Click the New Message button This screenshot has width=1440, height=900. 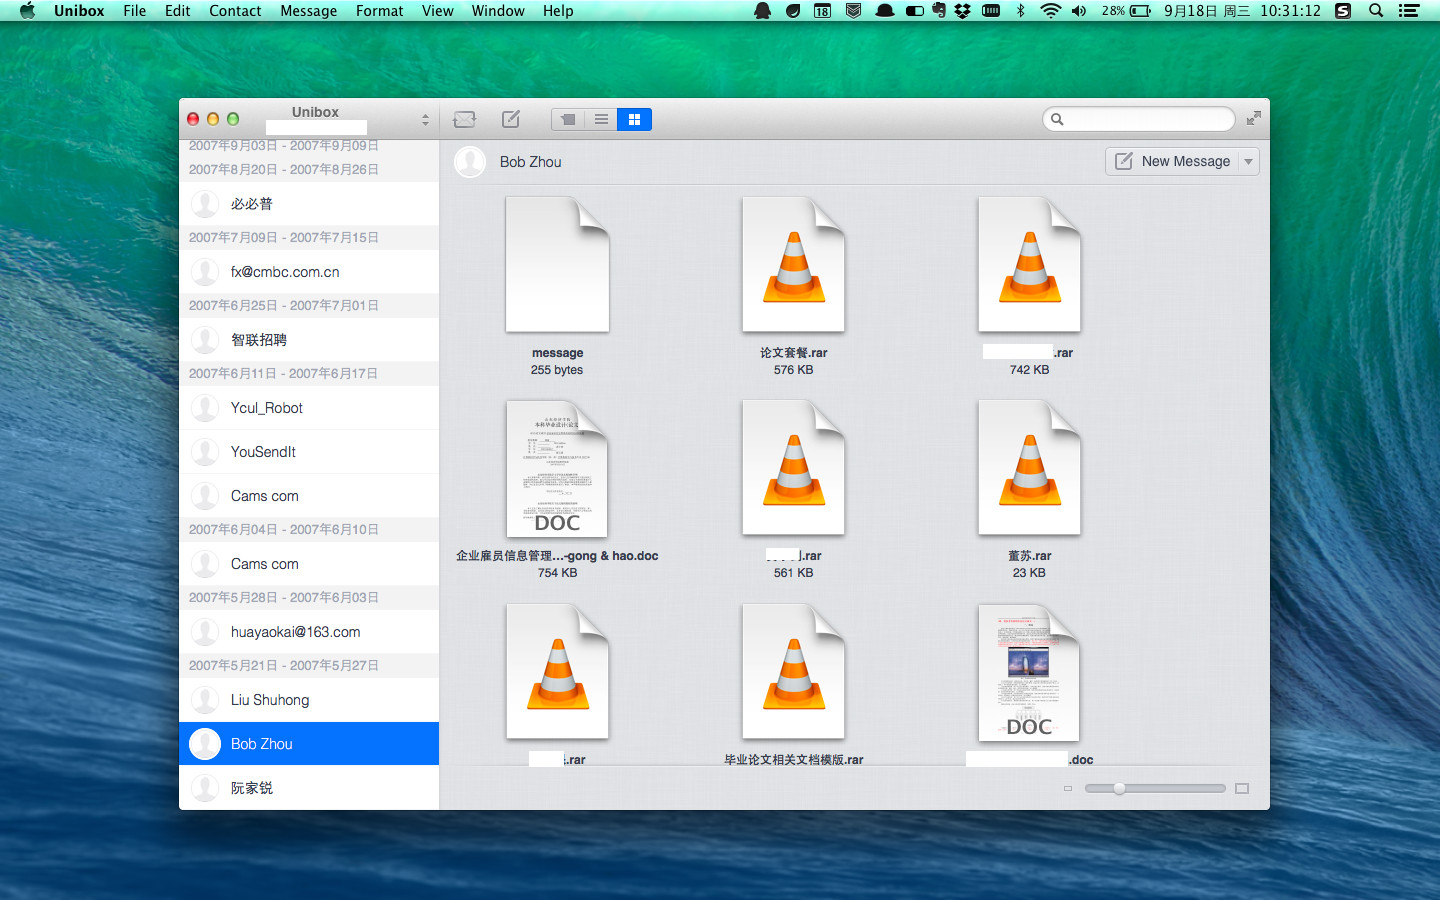coord(1173,162)
